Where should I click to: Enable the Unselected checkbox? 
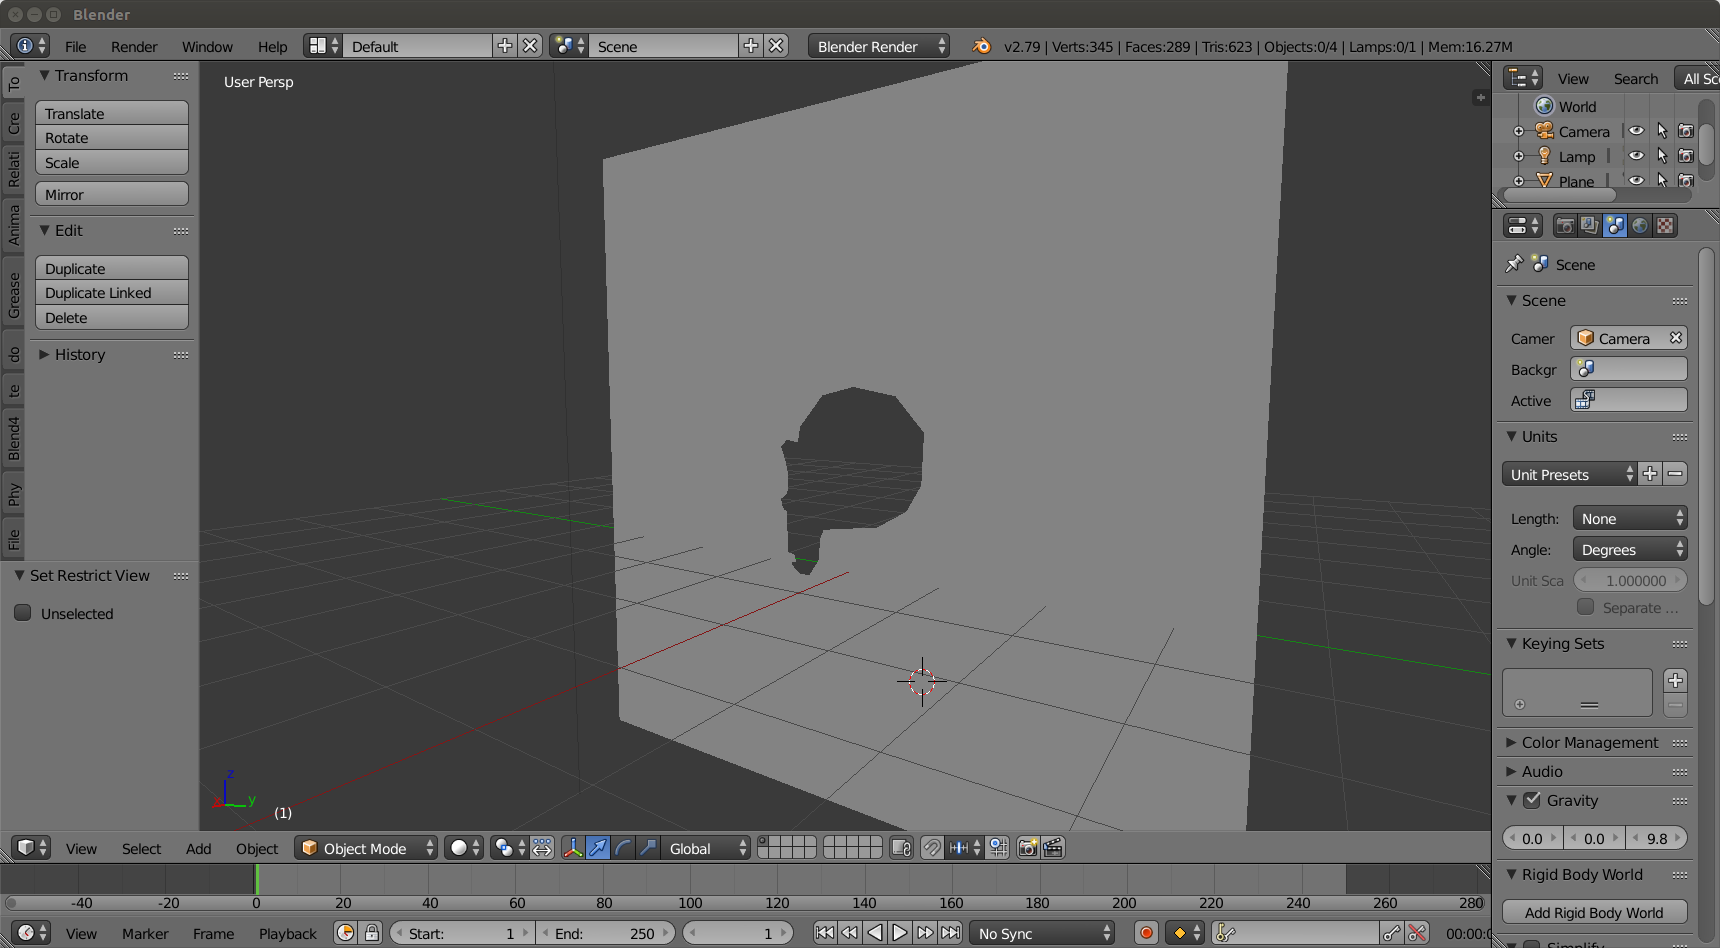tap(23, 613)
